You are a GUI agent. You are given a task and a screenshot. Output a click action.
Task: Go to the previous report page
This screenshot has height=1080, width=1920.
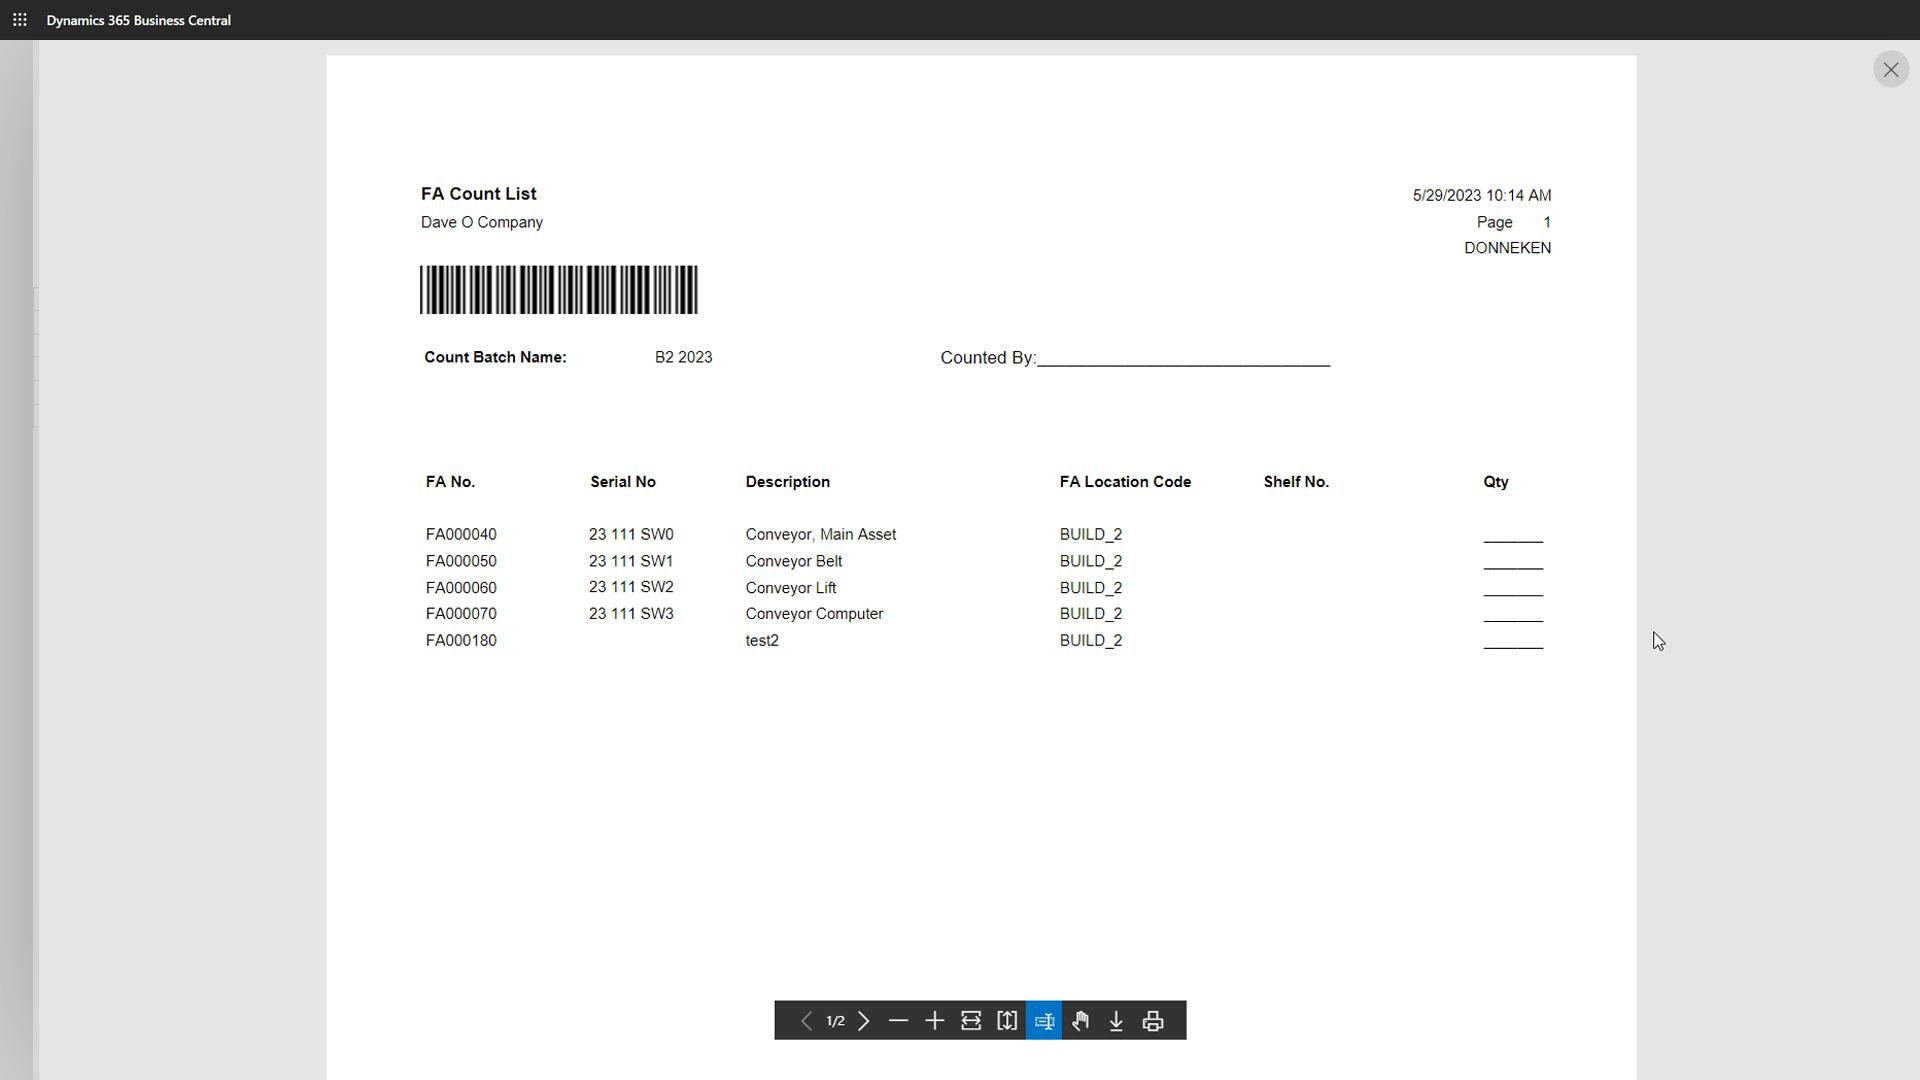pyautogui.click(x=806, y=1021)
